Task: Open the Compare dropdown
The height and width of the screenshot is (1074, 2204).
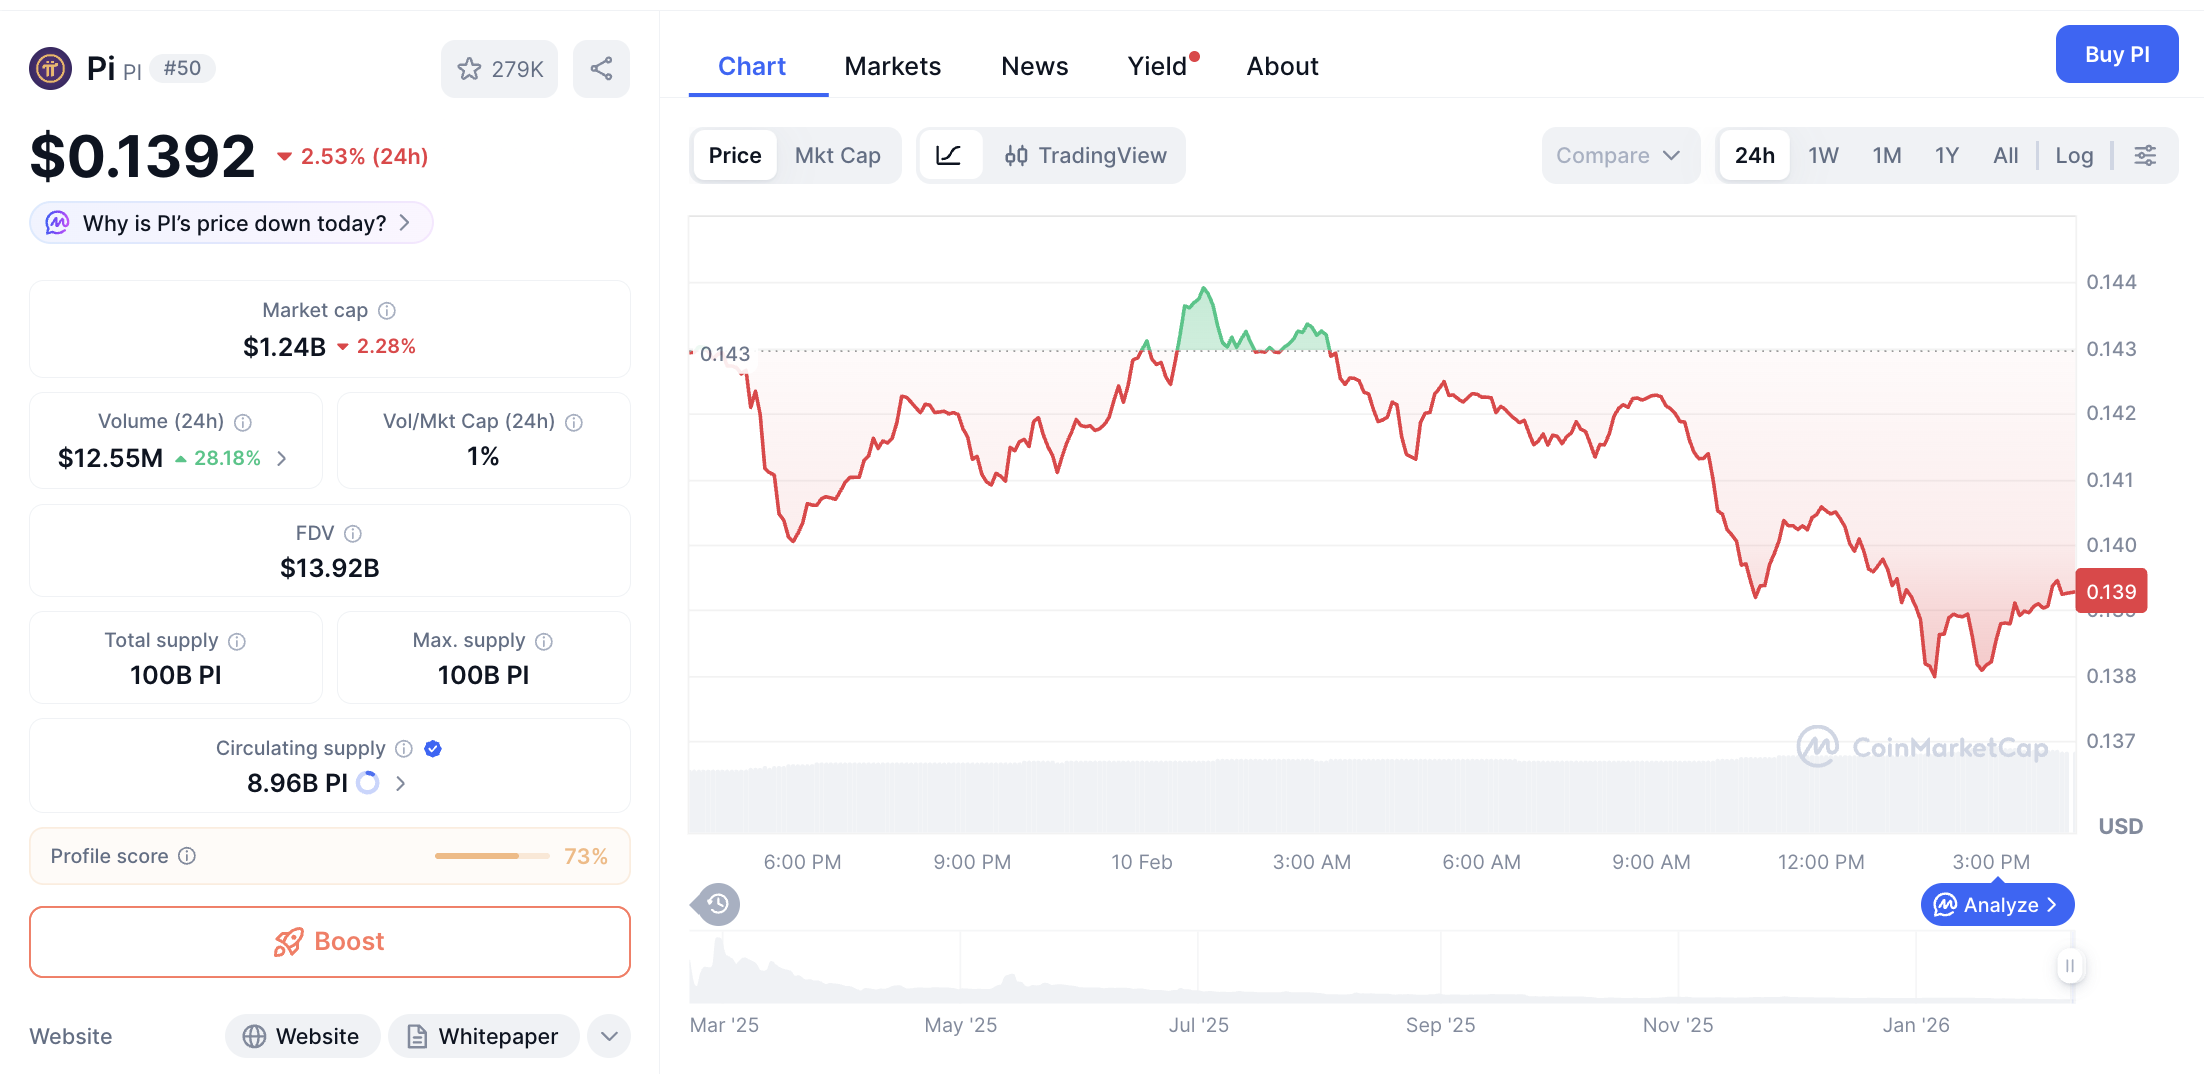Action: pyautogui.click(x=1620, y=155)
